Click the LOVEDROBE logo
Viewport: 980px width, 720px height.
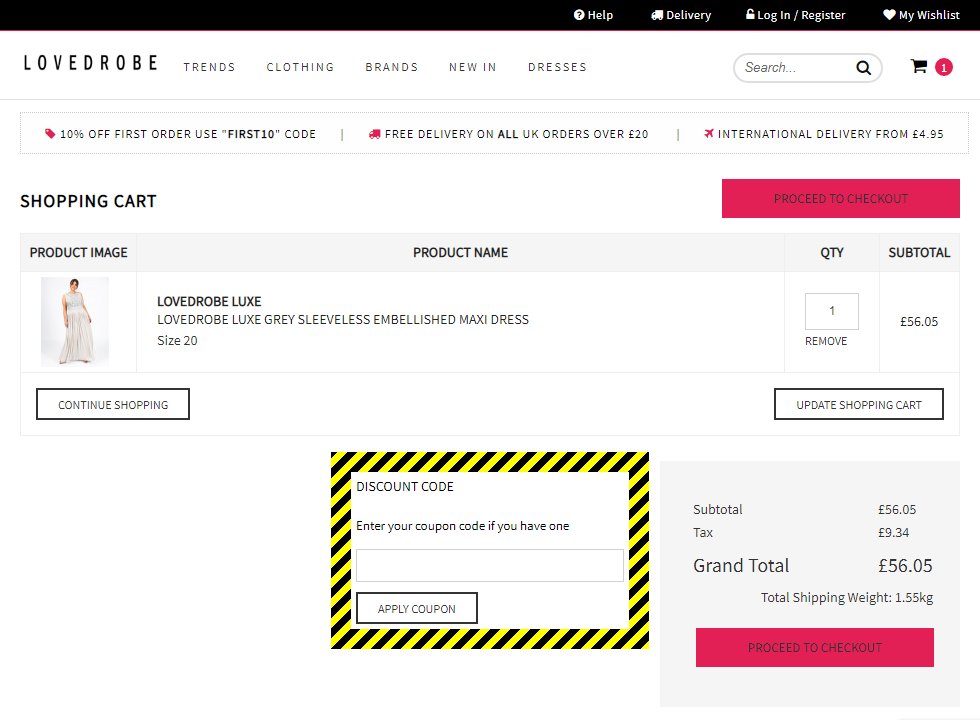[91, 63]
